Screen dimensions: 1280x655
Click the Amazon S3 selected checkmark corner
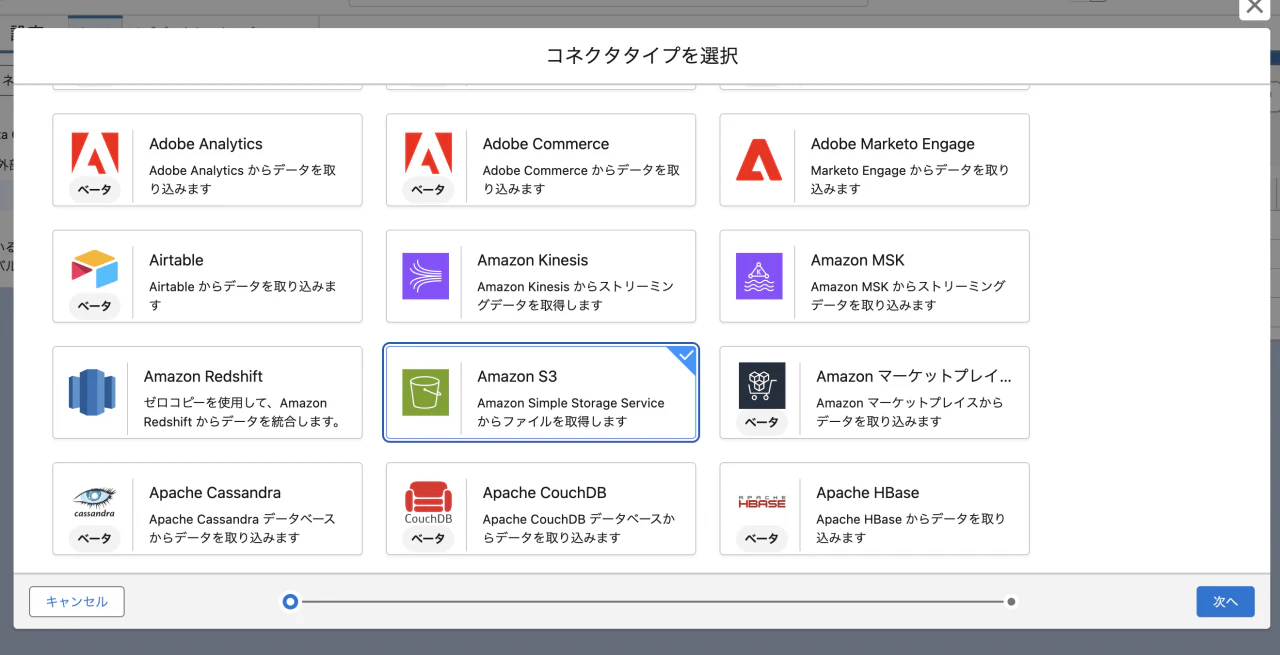(x=685, y=357)
